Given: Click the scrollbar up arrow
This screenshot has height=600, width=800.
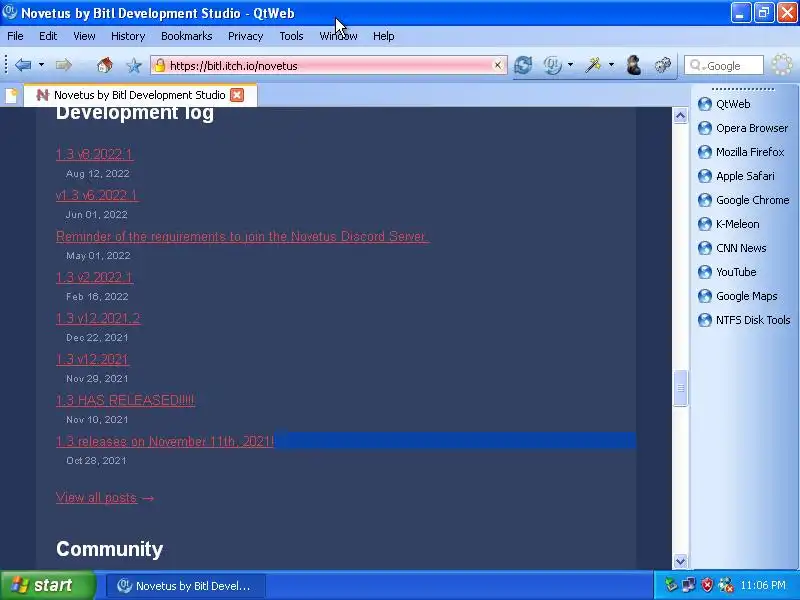Looking at the screenshot, I should [x=680, y=116].
